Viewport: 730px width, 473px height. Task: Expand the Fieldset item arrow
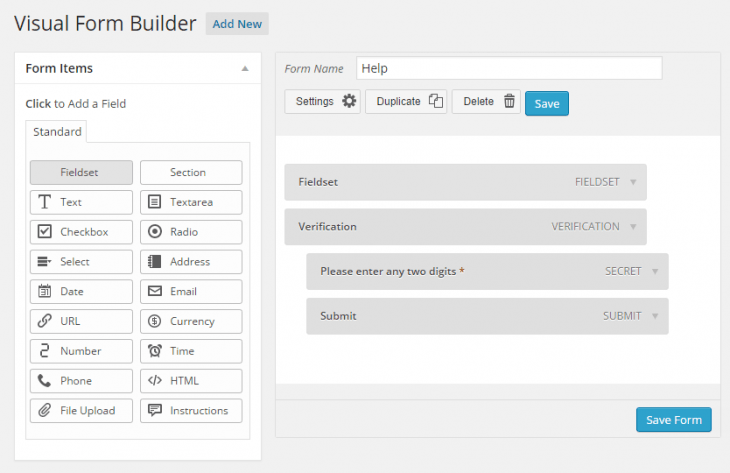(633, 182)
